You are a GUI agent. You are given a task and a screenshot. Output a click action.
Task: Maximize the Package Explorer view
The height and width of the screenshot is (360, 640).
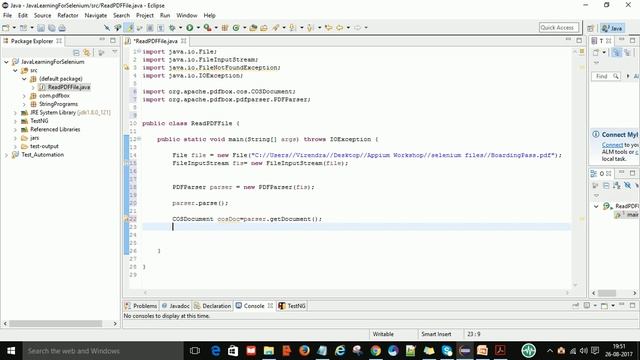click(x=113, y=40)
